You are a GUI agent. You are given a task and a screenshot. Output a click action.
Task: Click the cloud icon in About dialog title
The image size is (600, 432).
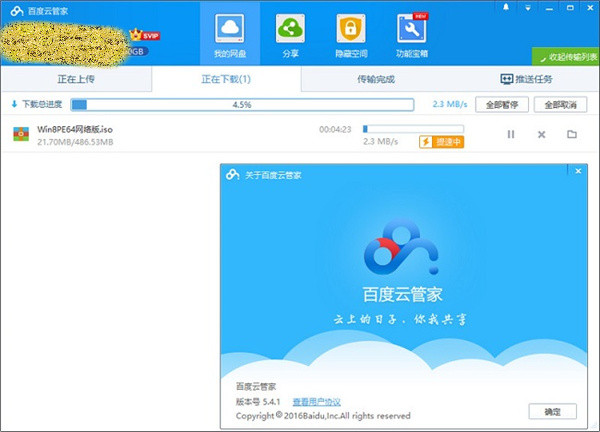point(233,174)
